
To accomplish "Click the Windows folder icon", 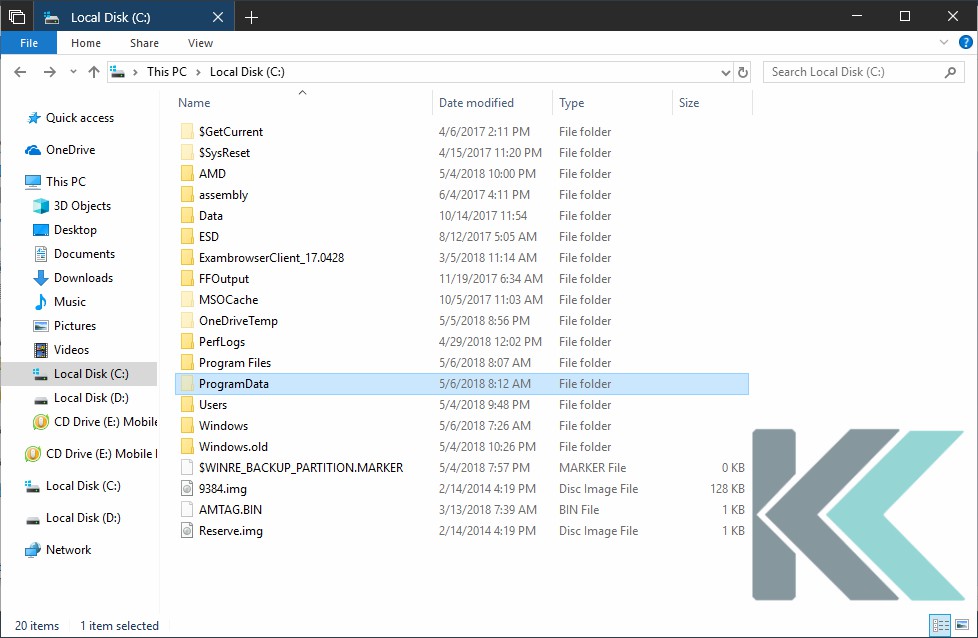I will [186, 425].
